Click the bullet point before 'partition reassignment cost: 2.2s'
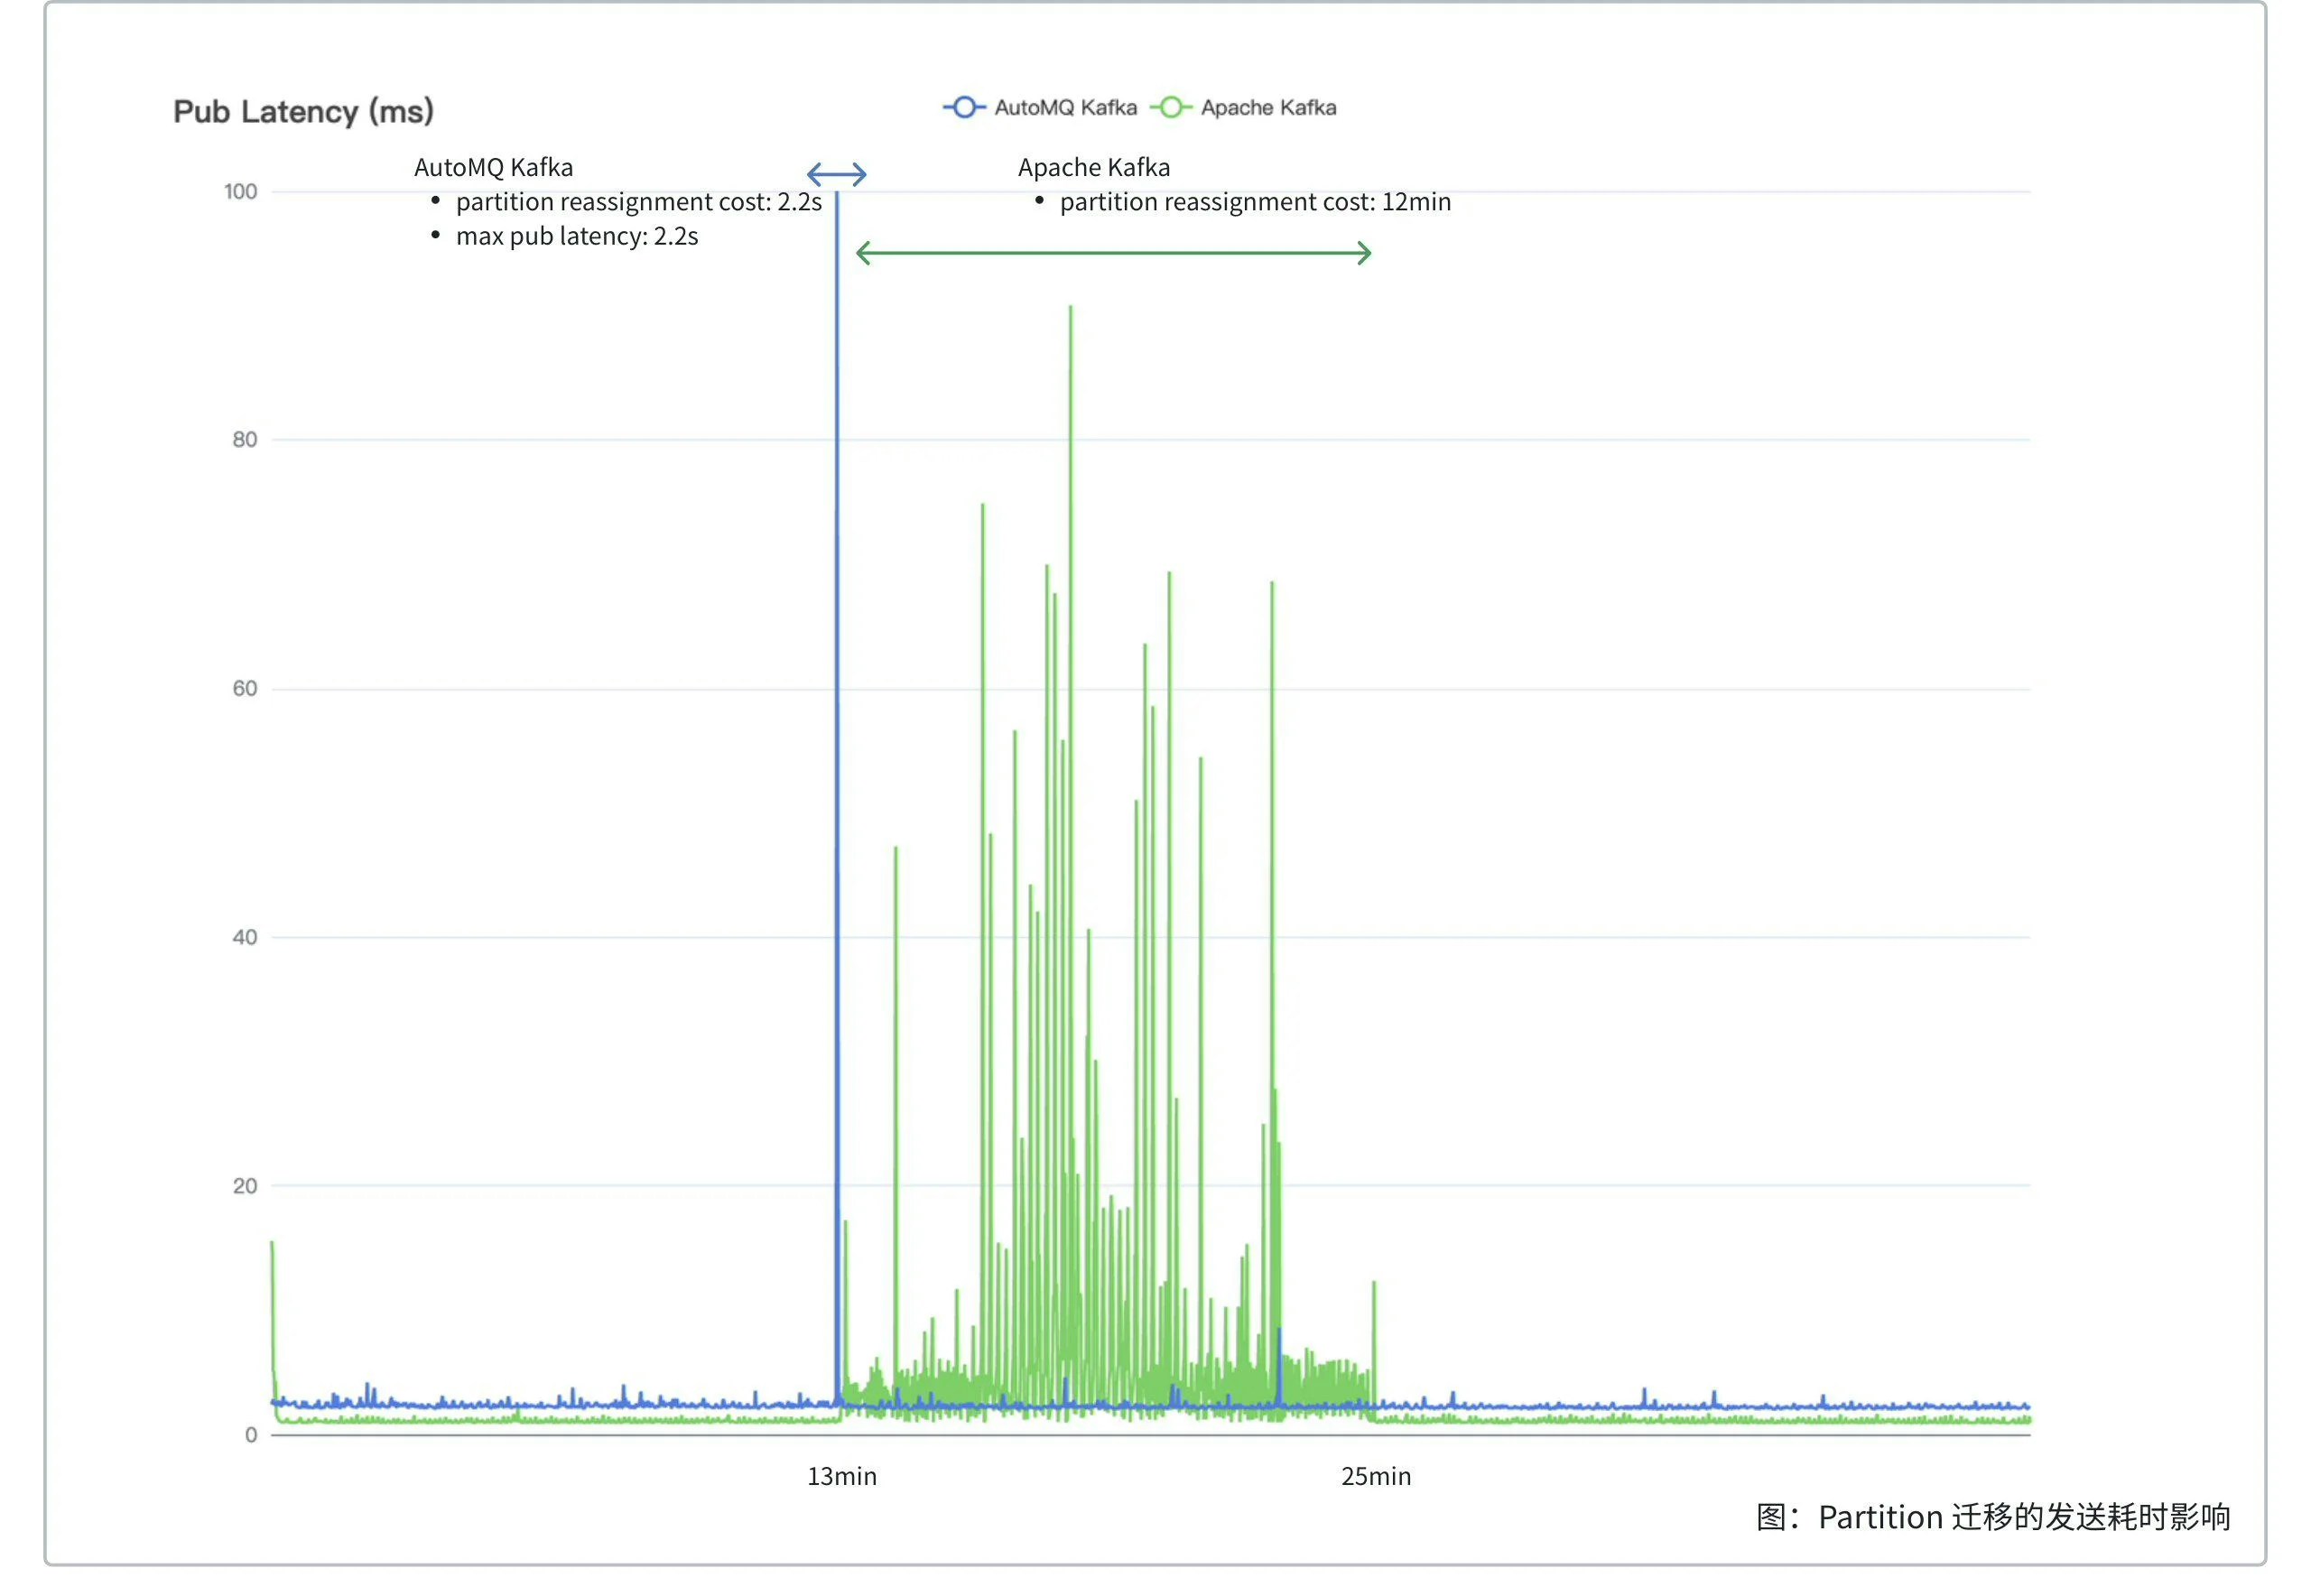 click(x=435, y=201)
